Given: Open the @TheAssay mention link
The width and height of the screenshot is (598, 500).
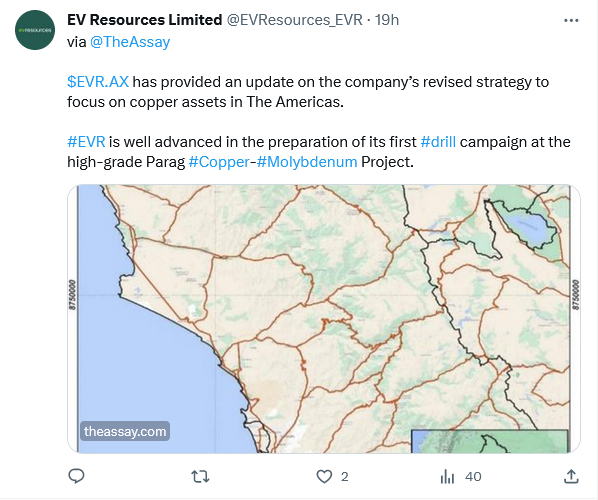Looking at the screenshot, I should pos(130,42).
